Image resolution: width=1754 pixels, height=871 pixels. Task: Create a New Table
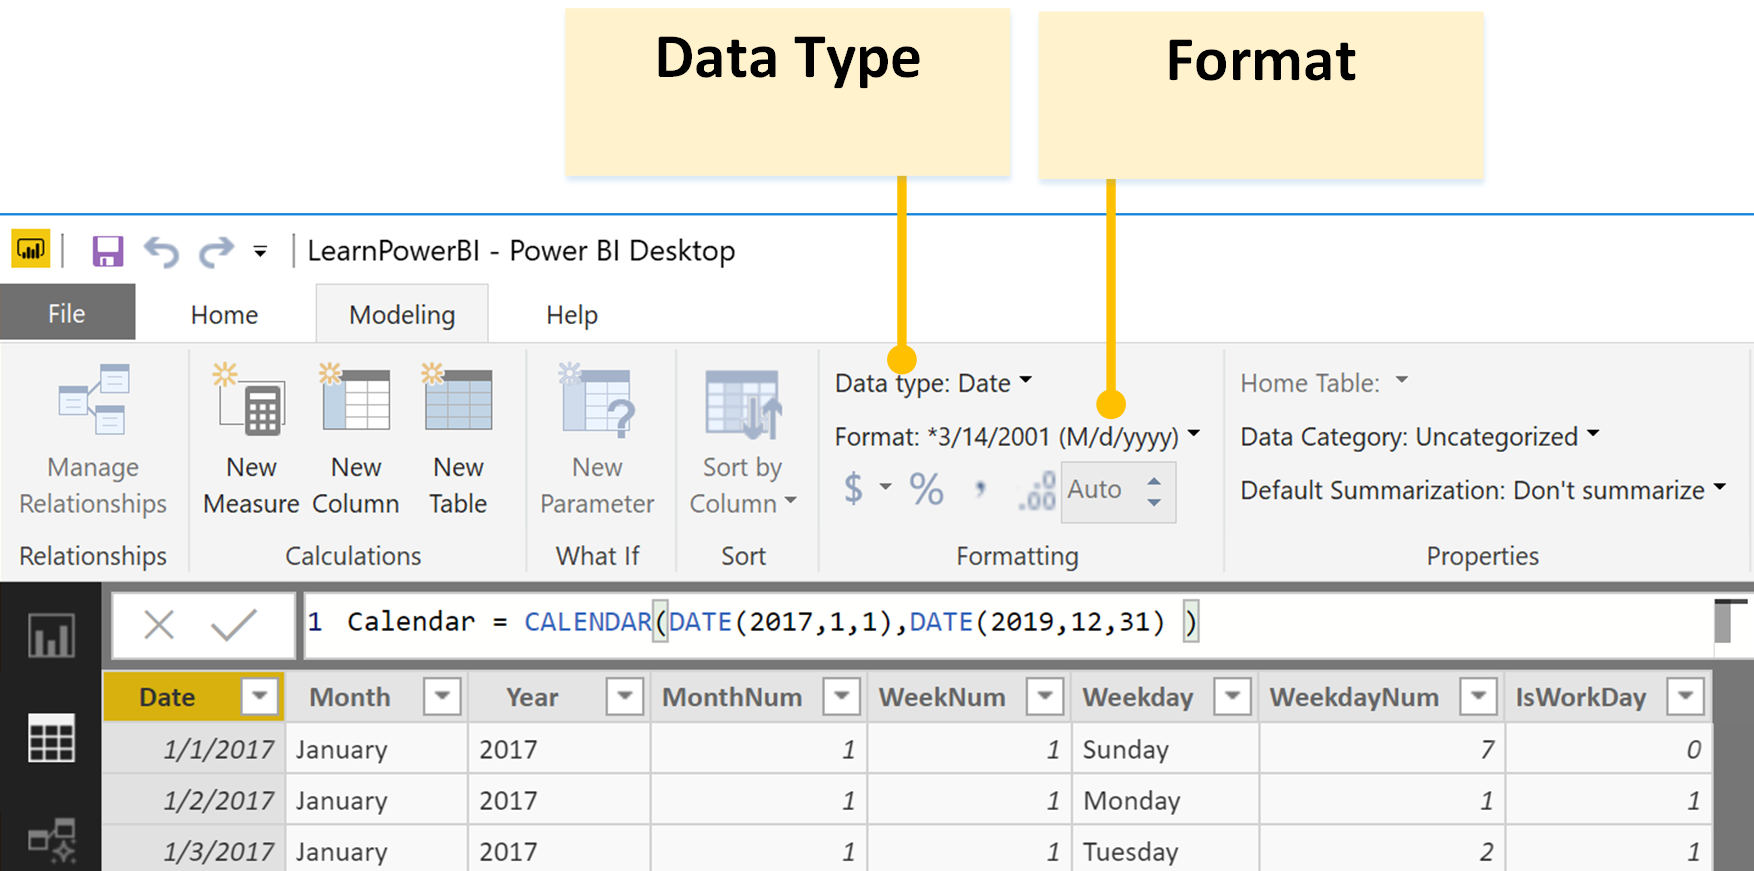coord(458,441)
